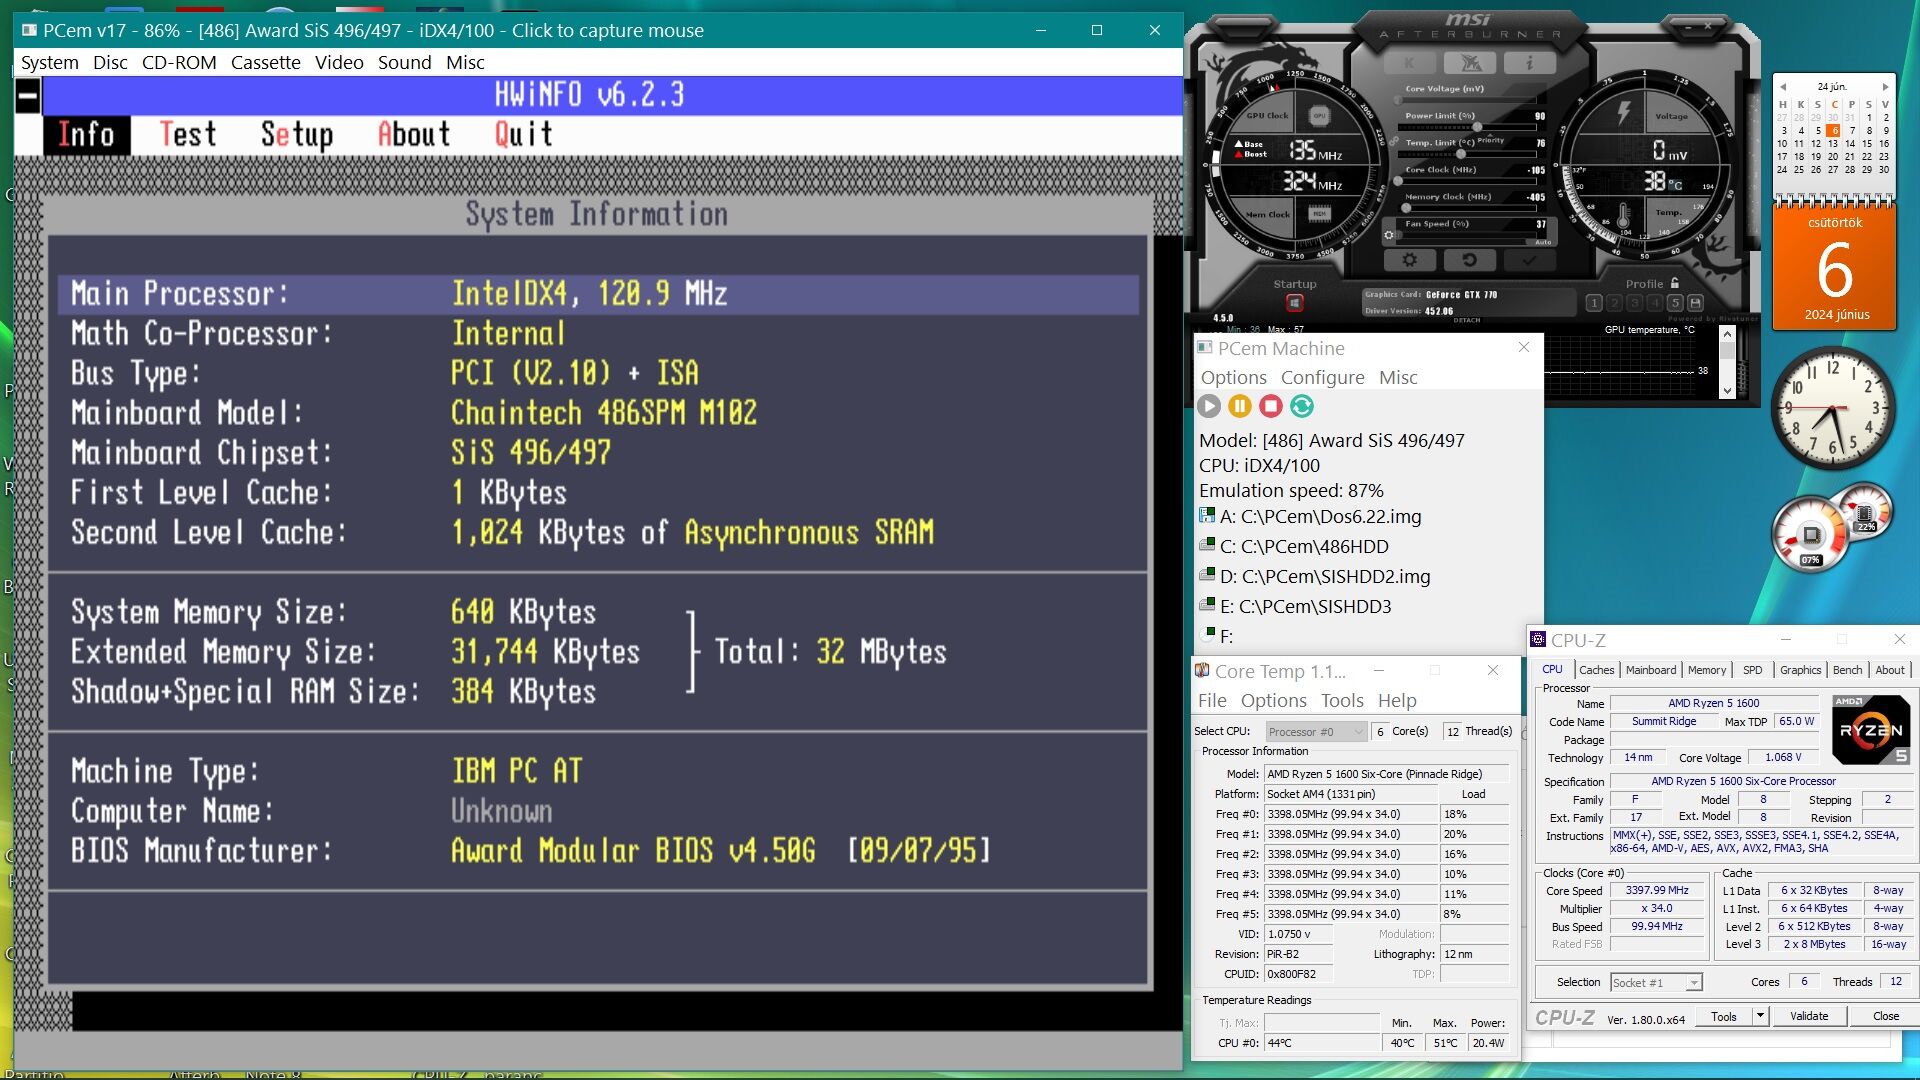Viewport: 1920px width, 1080px height.
Task: Select Afterburner profile slot 1
Action: [1594, 303]
